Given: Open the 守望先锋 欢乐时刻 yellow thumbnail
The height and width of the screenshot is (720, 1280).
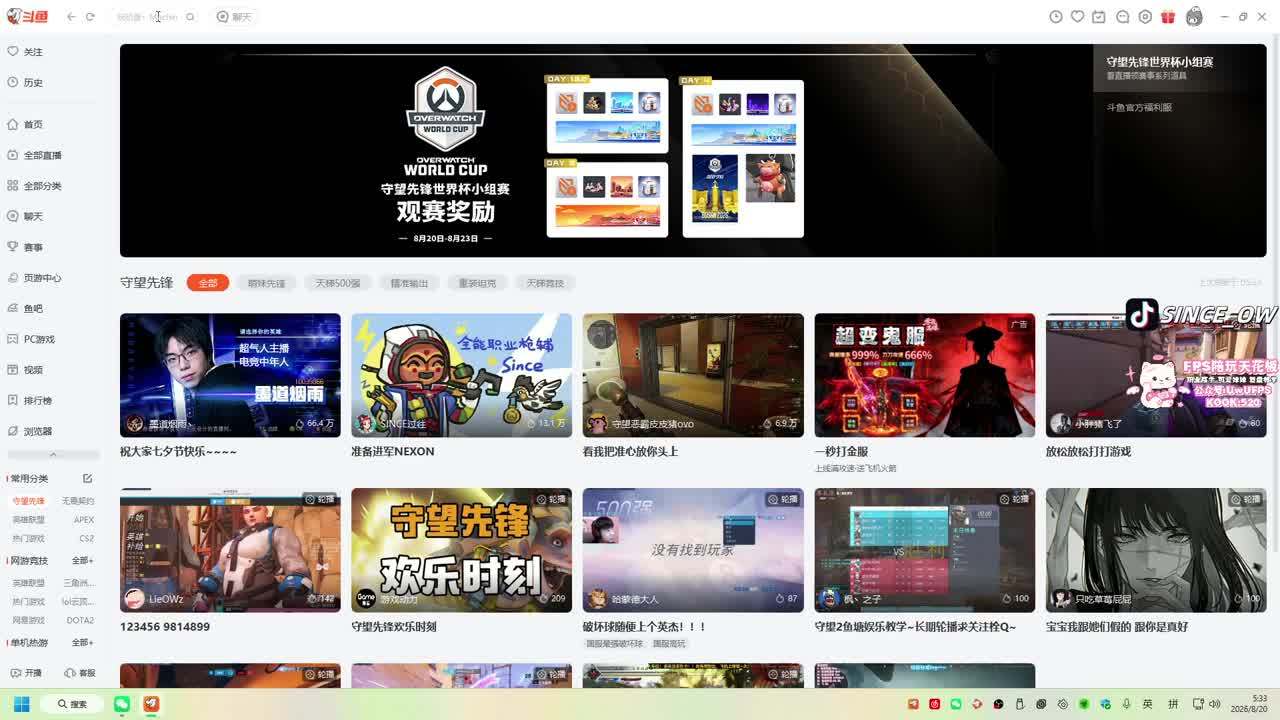Looking at the screenshot, I should click(x=462, y=550).
